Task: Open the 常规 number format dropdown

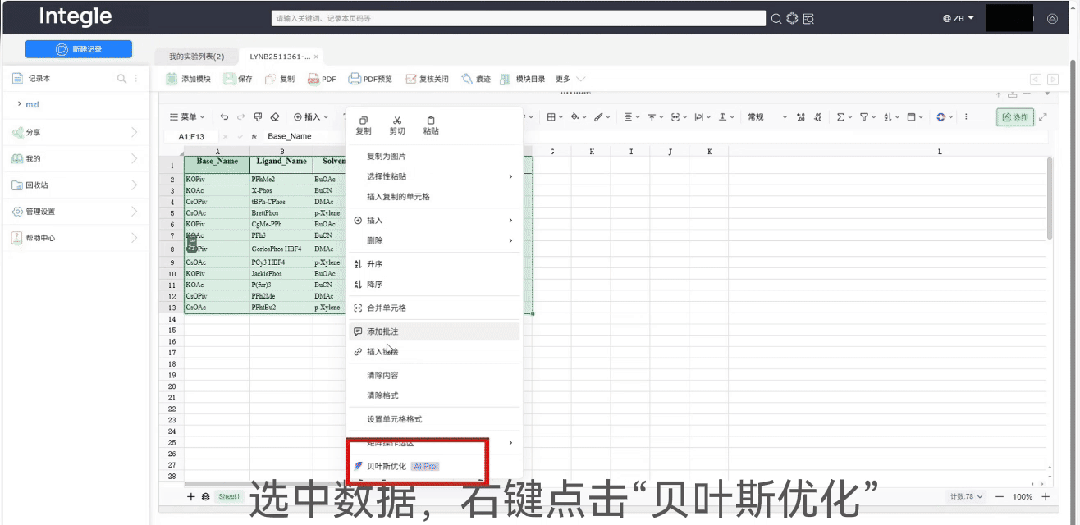Action: click(765, 117)
